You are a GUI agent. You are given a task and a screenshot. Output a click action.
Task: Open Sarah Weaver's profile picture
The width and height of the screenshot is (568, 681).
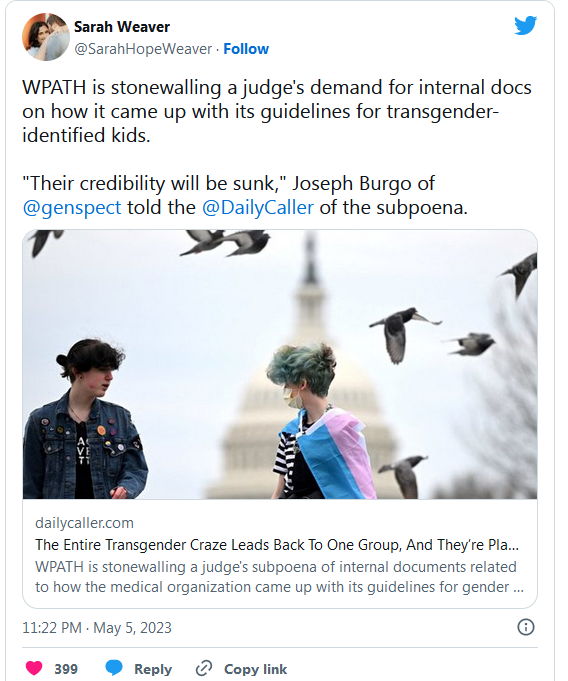tap(46, 37)
